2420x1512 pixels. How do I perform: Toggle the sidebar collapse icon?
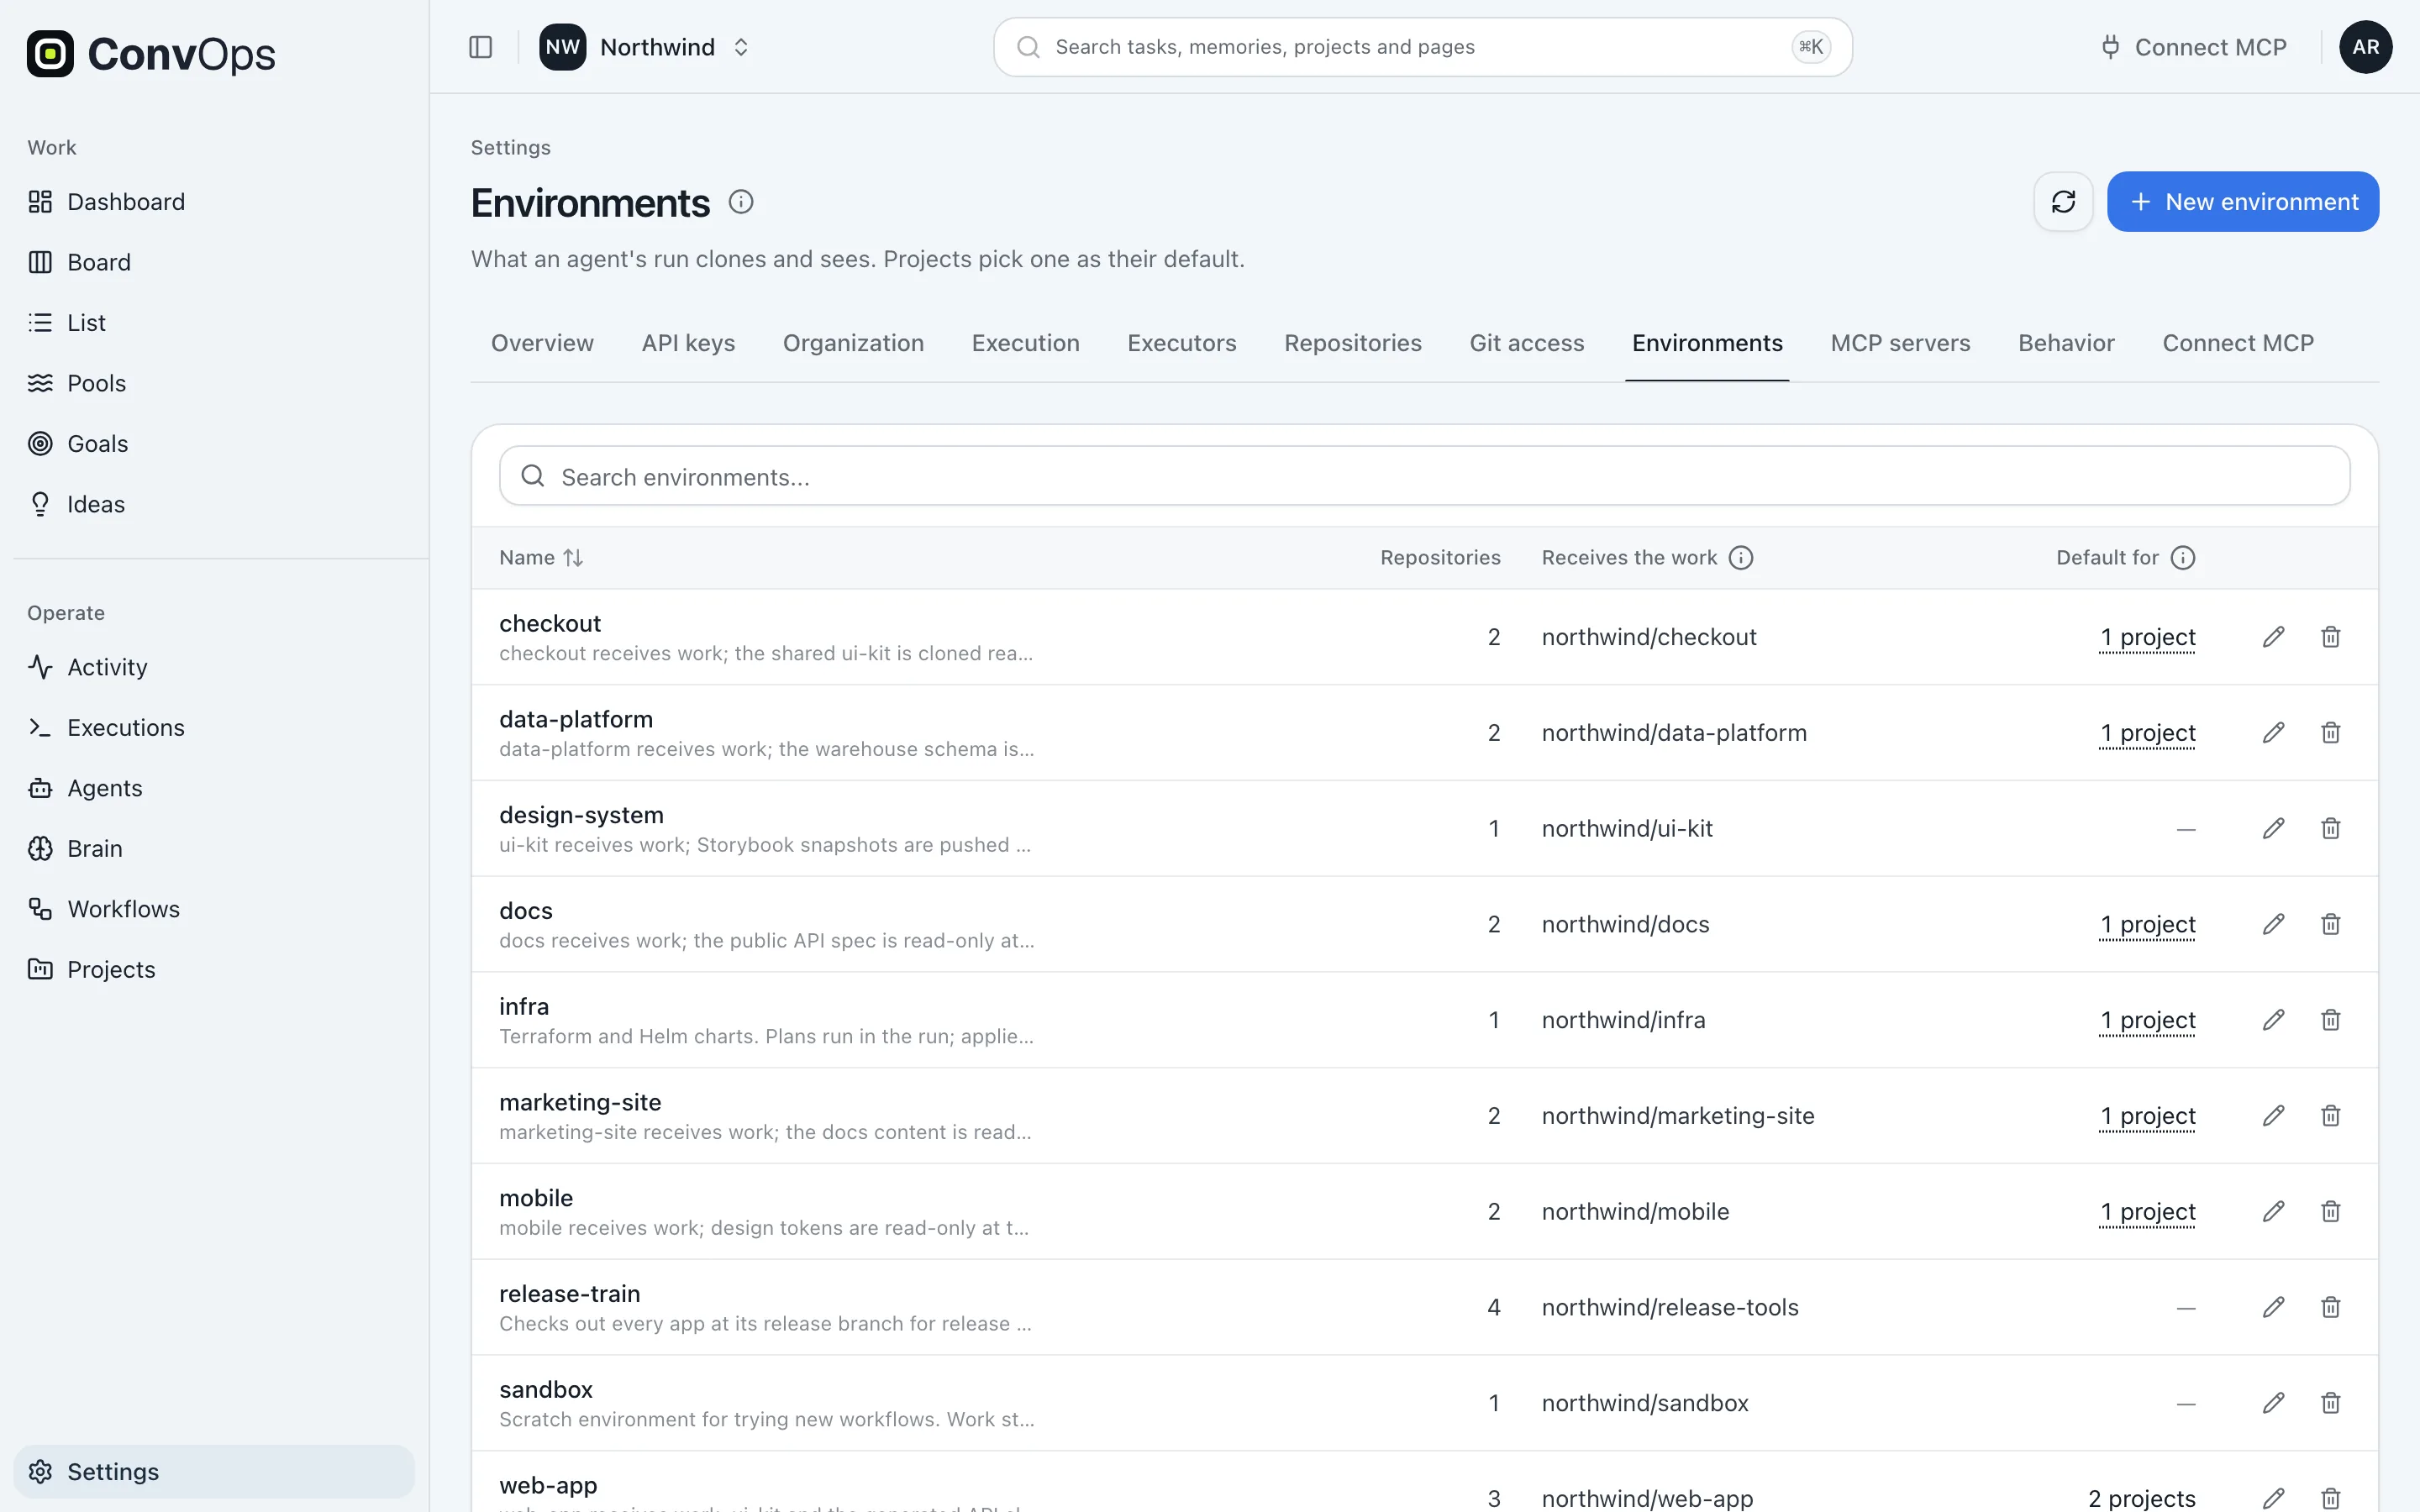tap(480, 47)
